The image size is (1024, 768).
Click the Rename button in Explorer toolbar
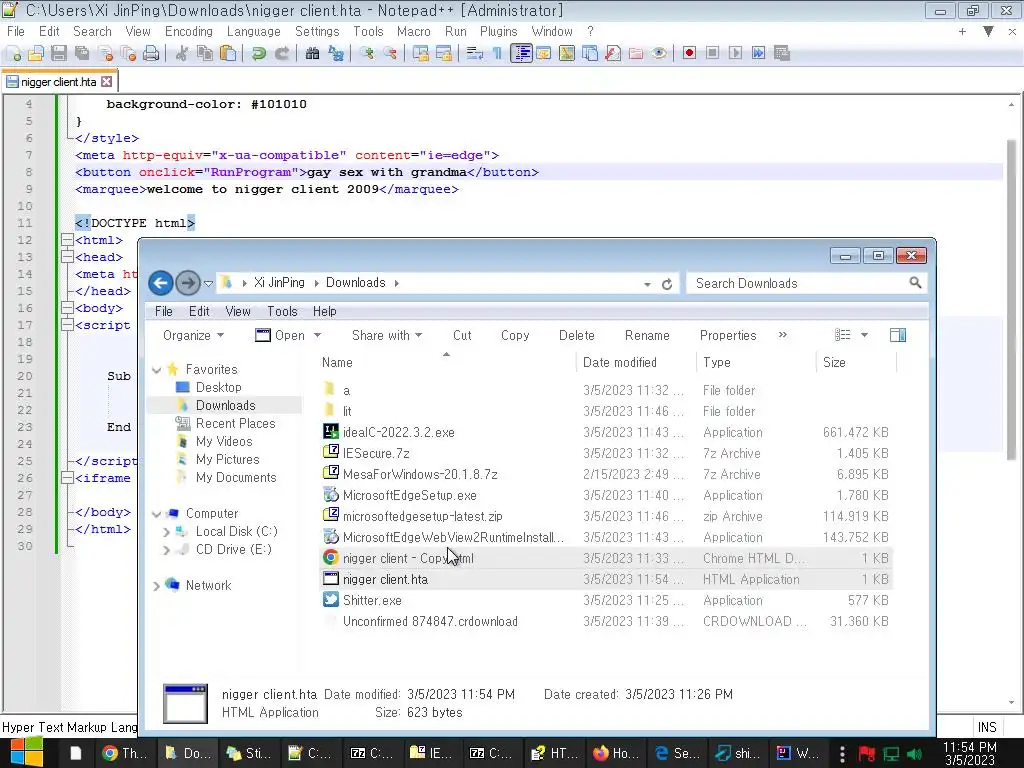(647, 336)
